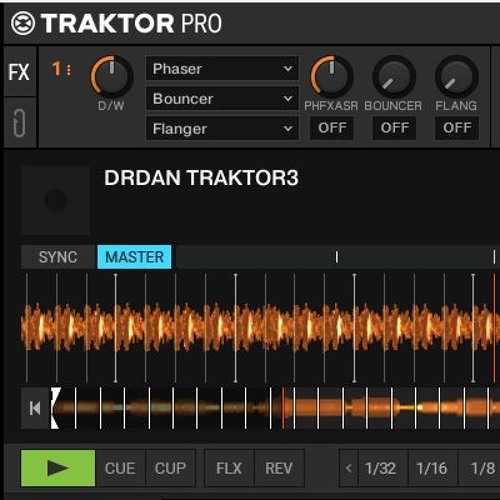This screenshot has height=500, width=500.
Task: Adjust the FLANG effect knob
Action: [x=457, y=76]
